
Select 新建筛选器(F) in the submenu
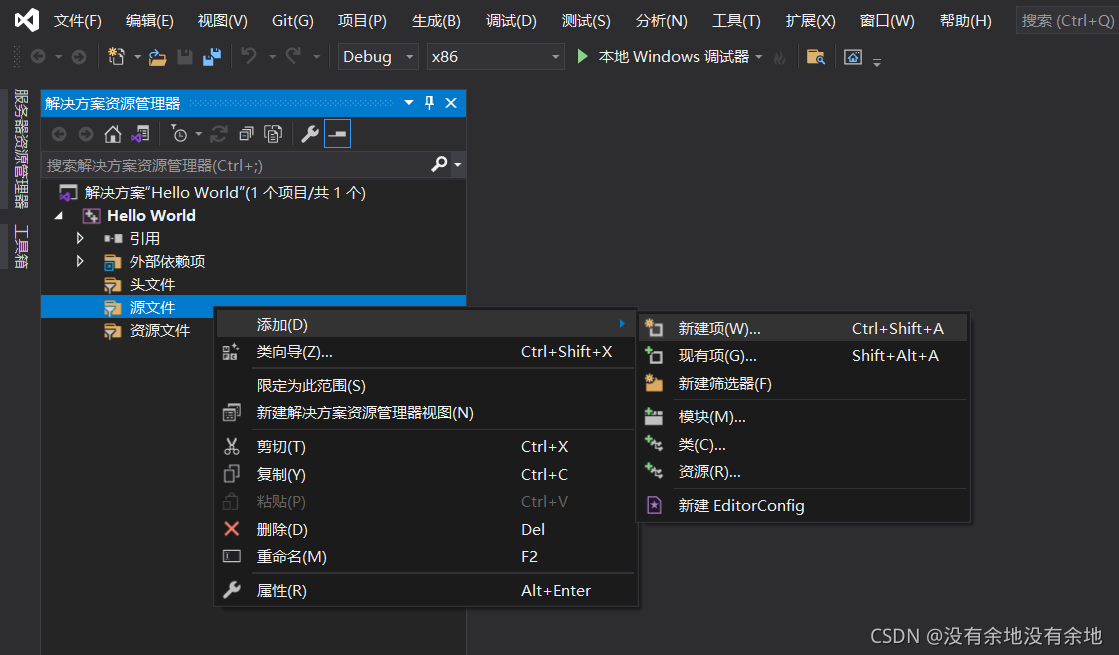click(802, 384)
